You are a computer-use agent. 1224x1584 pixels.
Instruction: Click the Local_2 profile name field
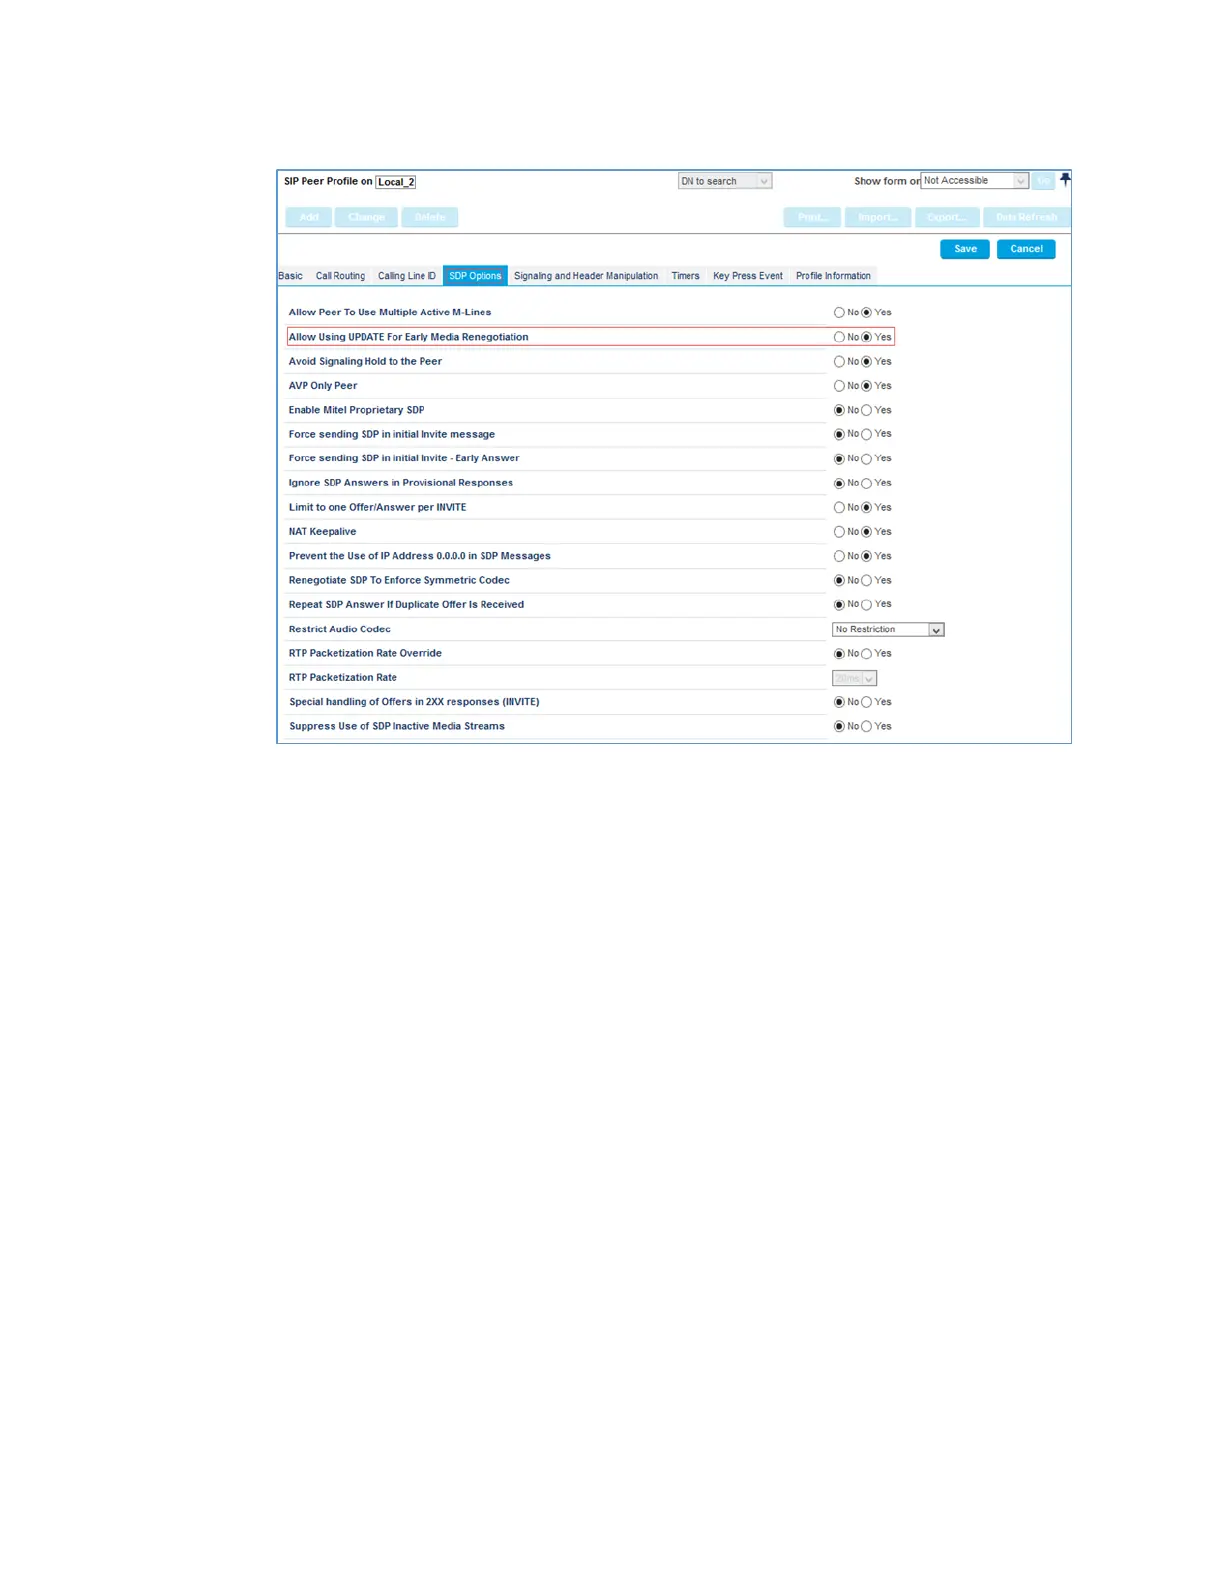(x=396, y=182)
